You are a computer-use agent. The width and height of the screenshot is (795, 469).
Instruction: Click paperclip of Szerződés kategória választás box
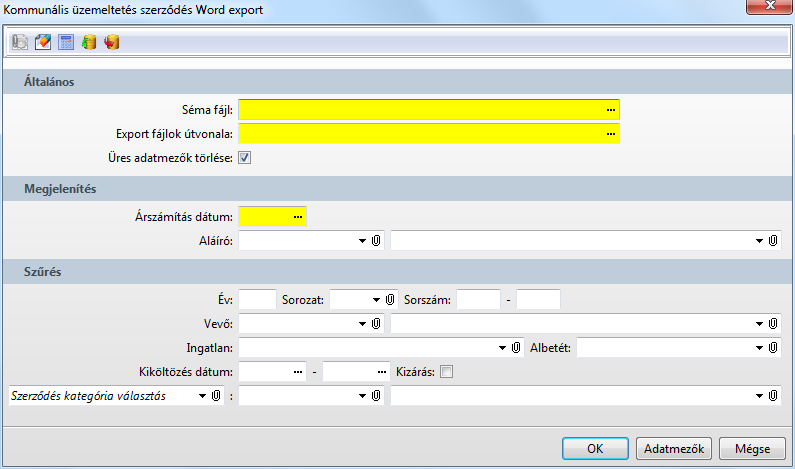pyautogui.click(x=215, y=395)
